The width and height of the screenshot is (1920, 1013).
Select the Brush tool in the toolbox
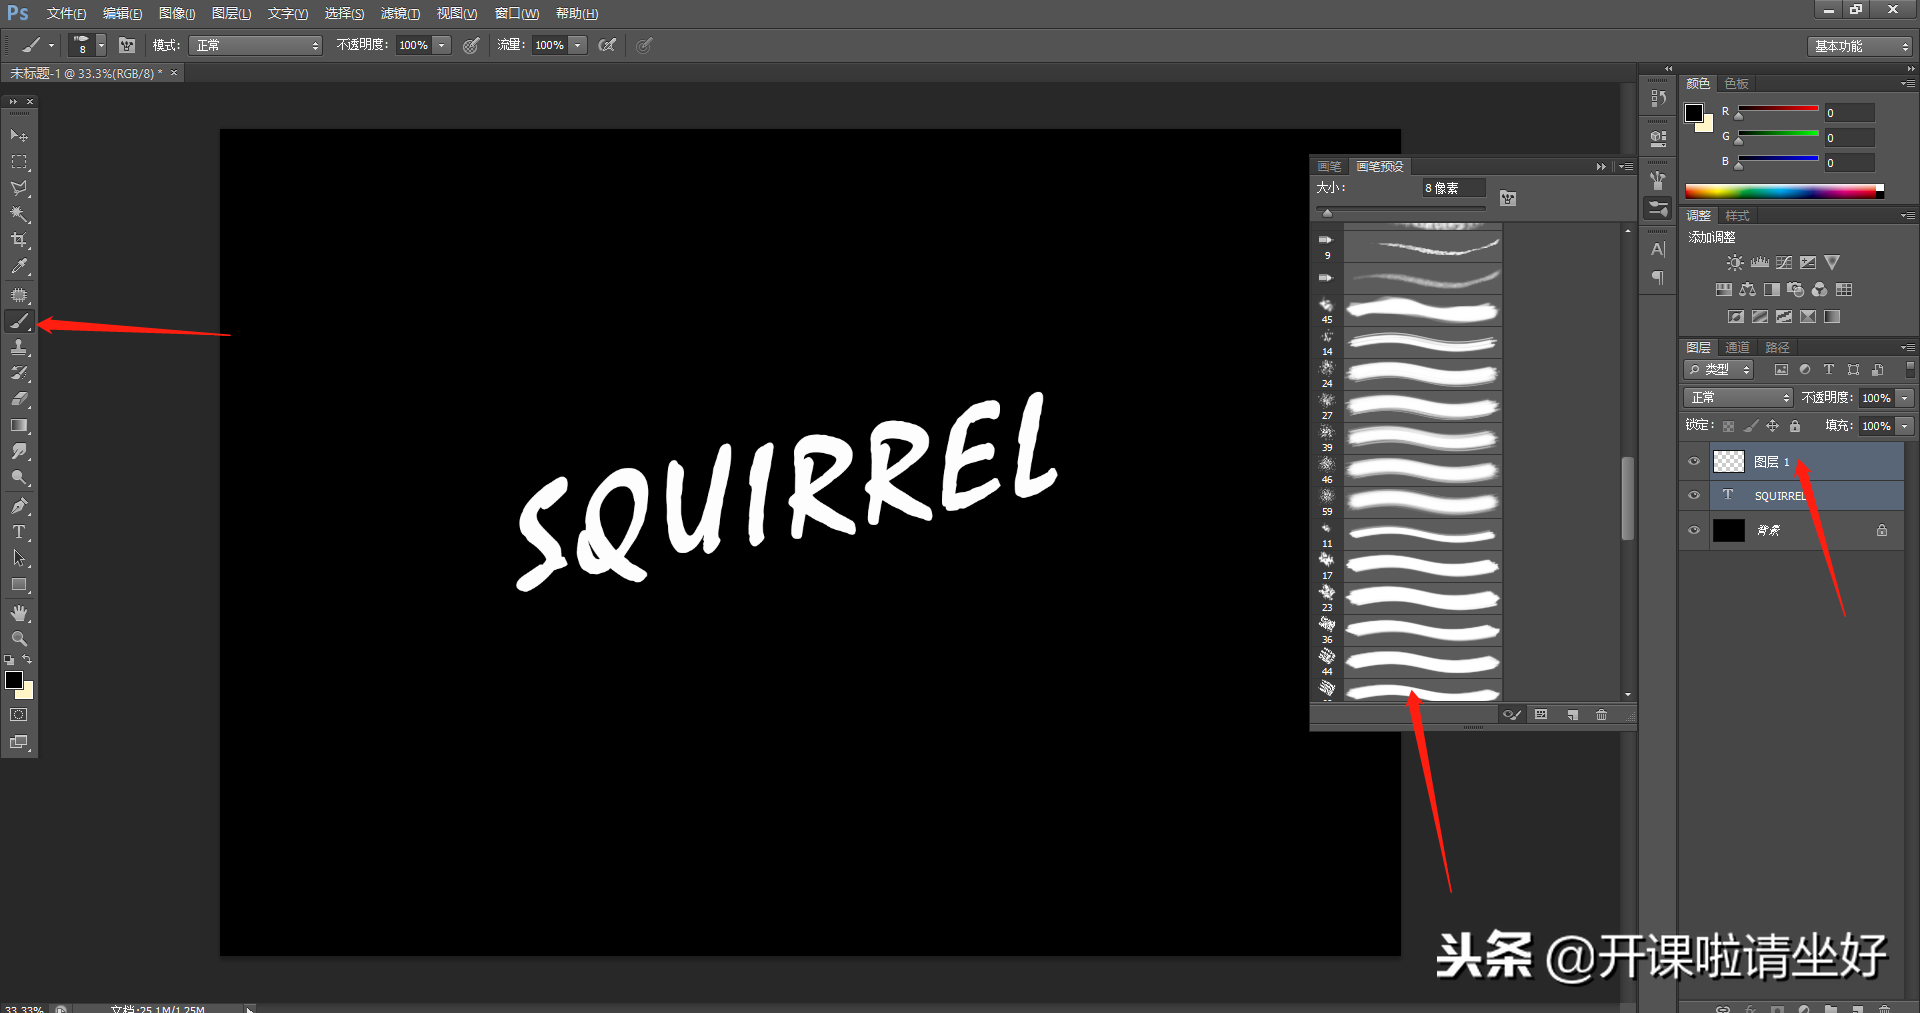pyautogui.click(x=19, y=321)
